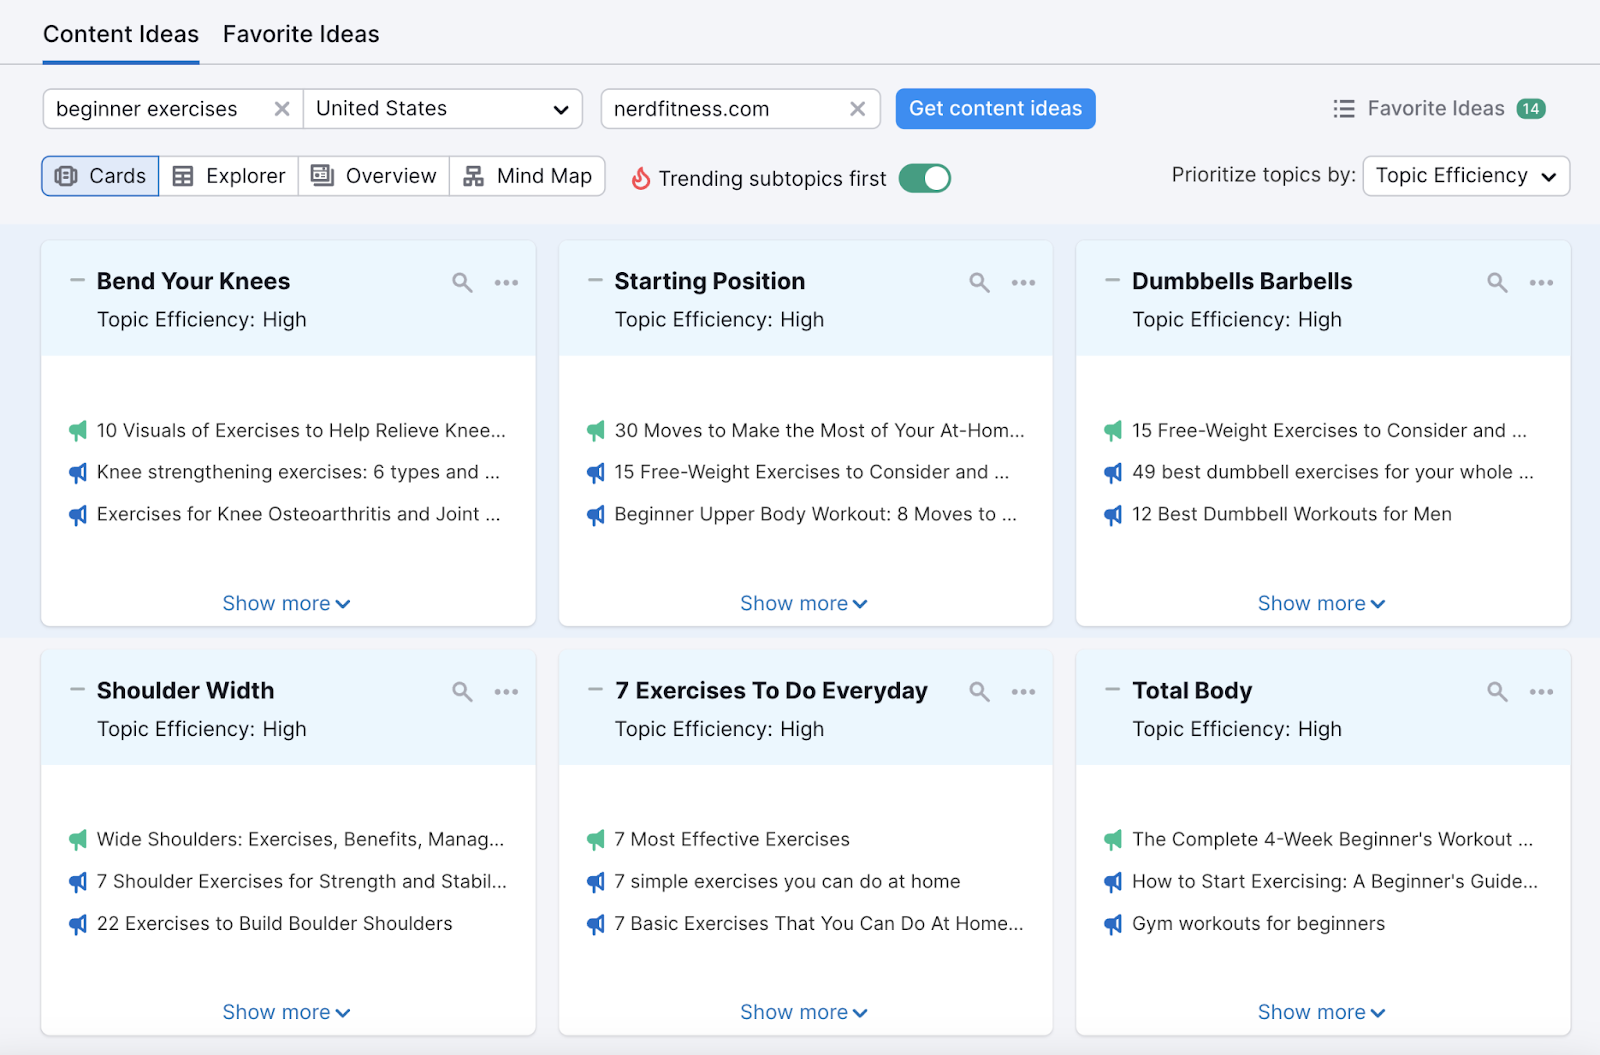Clear the beginner exercises keyword field
1600x1055 pixels.
(x=282, y=109)
